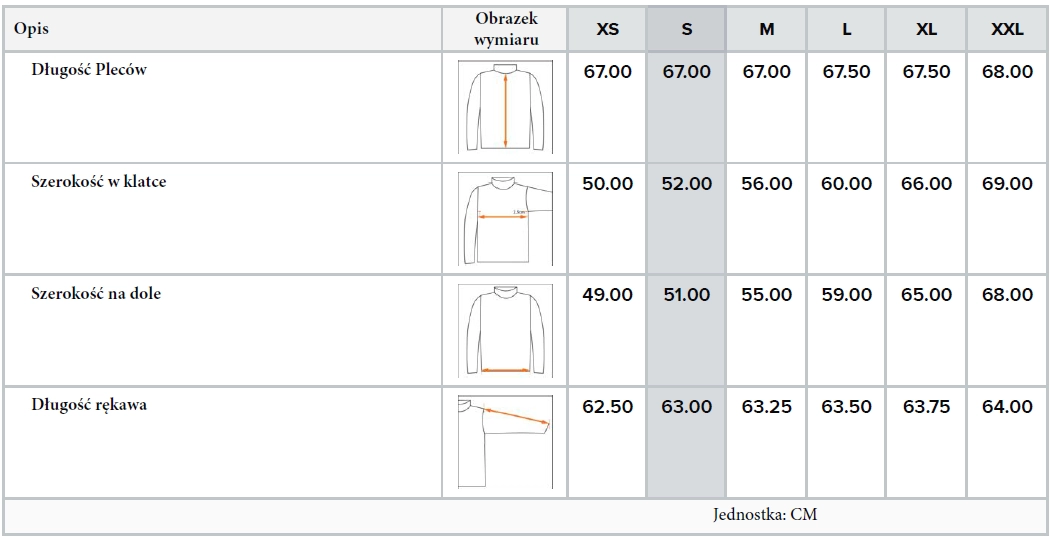
Task: Click the 63.25 sleeve length value
Action: coord(767,407)
